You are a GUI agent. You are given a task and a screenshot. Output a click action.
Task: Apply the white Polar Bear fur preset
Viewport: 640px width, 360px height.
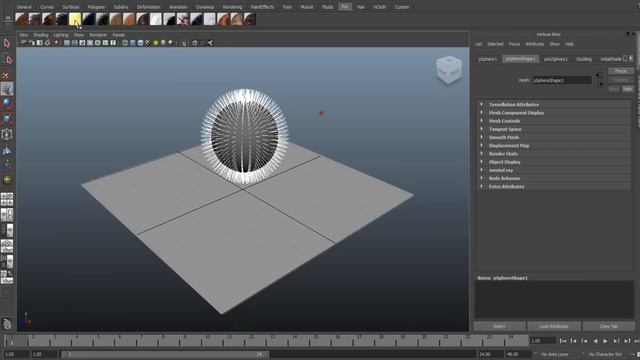156,19
